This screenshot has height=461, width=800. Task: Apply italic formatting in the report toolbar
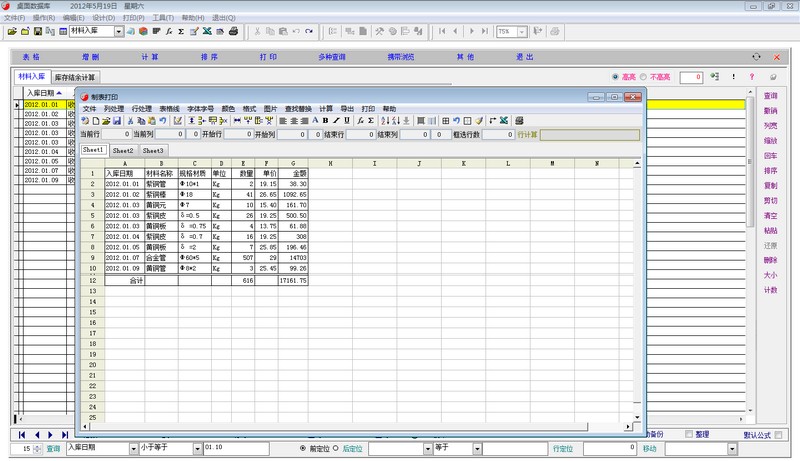pyautogui.click(x=335, y=121)
